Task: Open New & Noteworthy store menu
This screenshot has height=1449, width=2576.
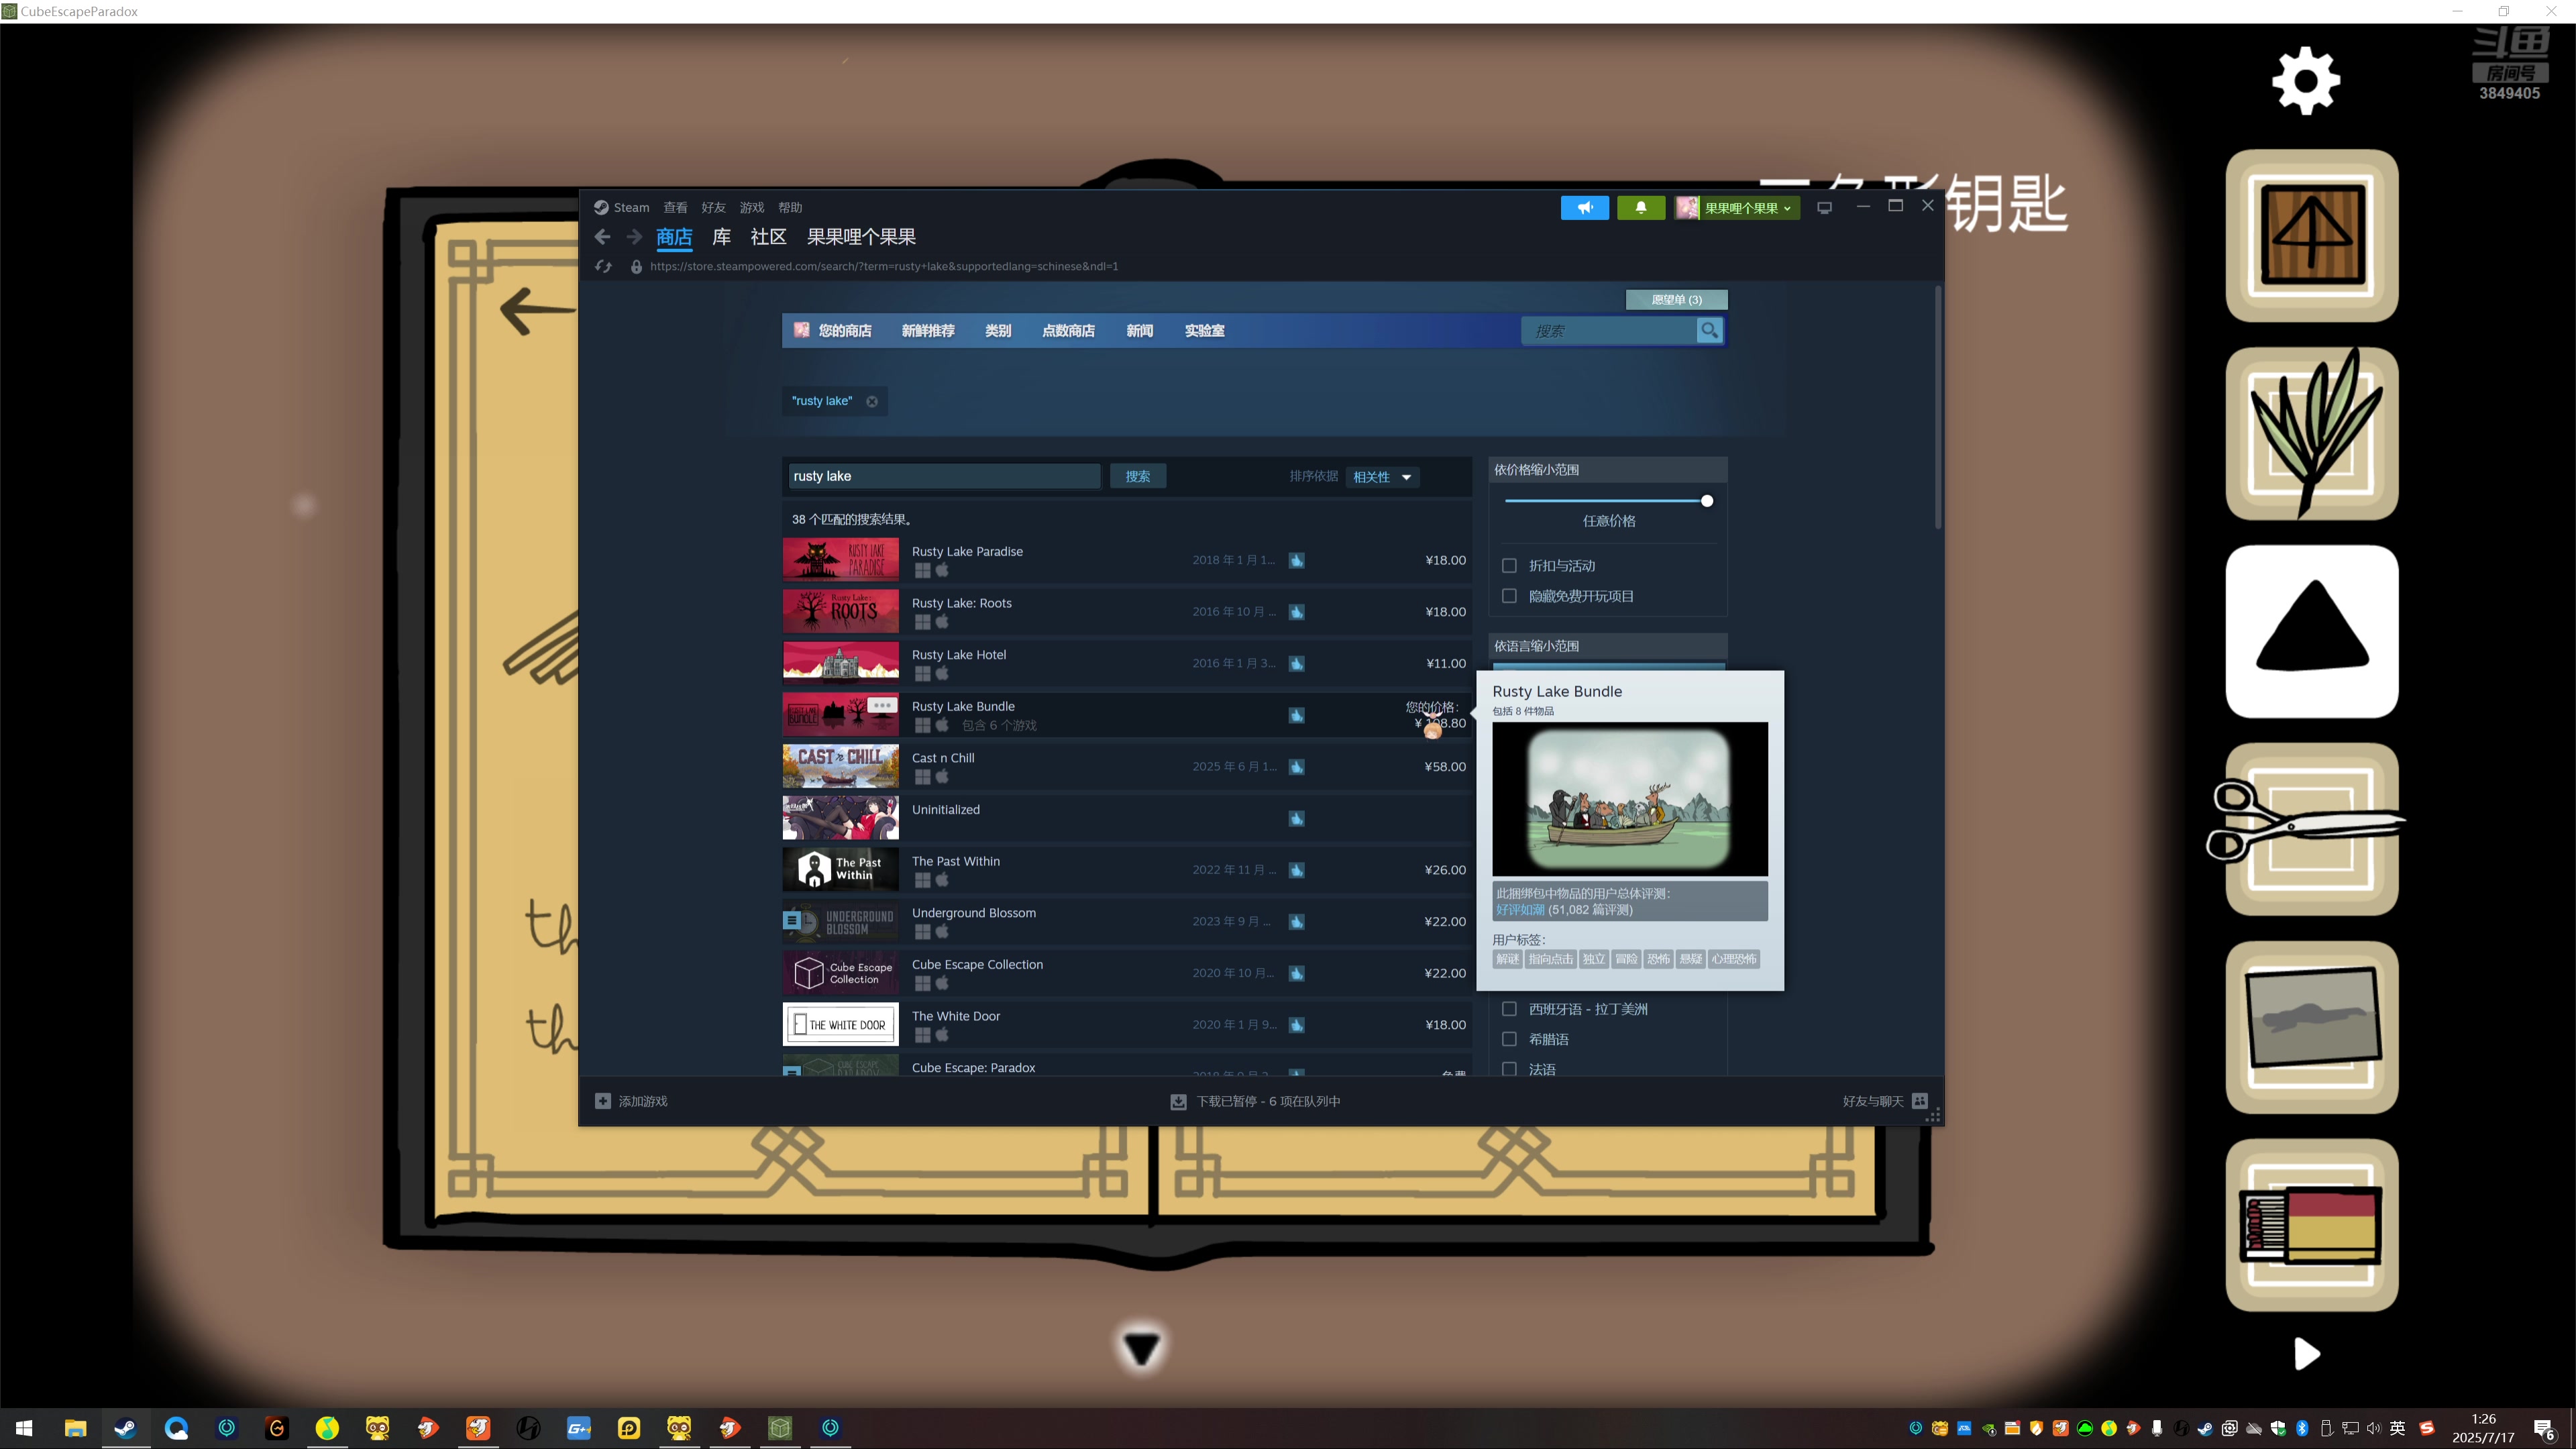Action: [928, 331]
